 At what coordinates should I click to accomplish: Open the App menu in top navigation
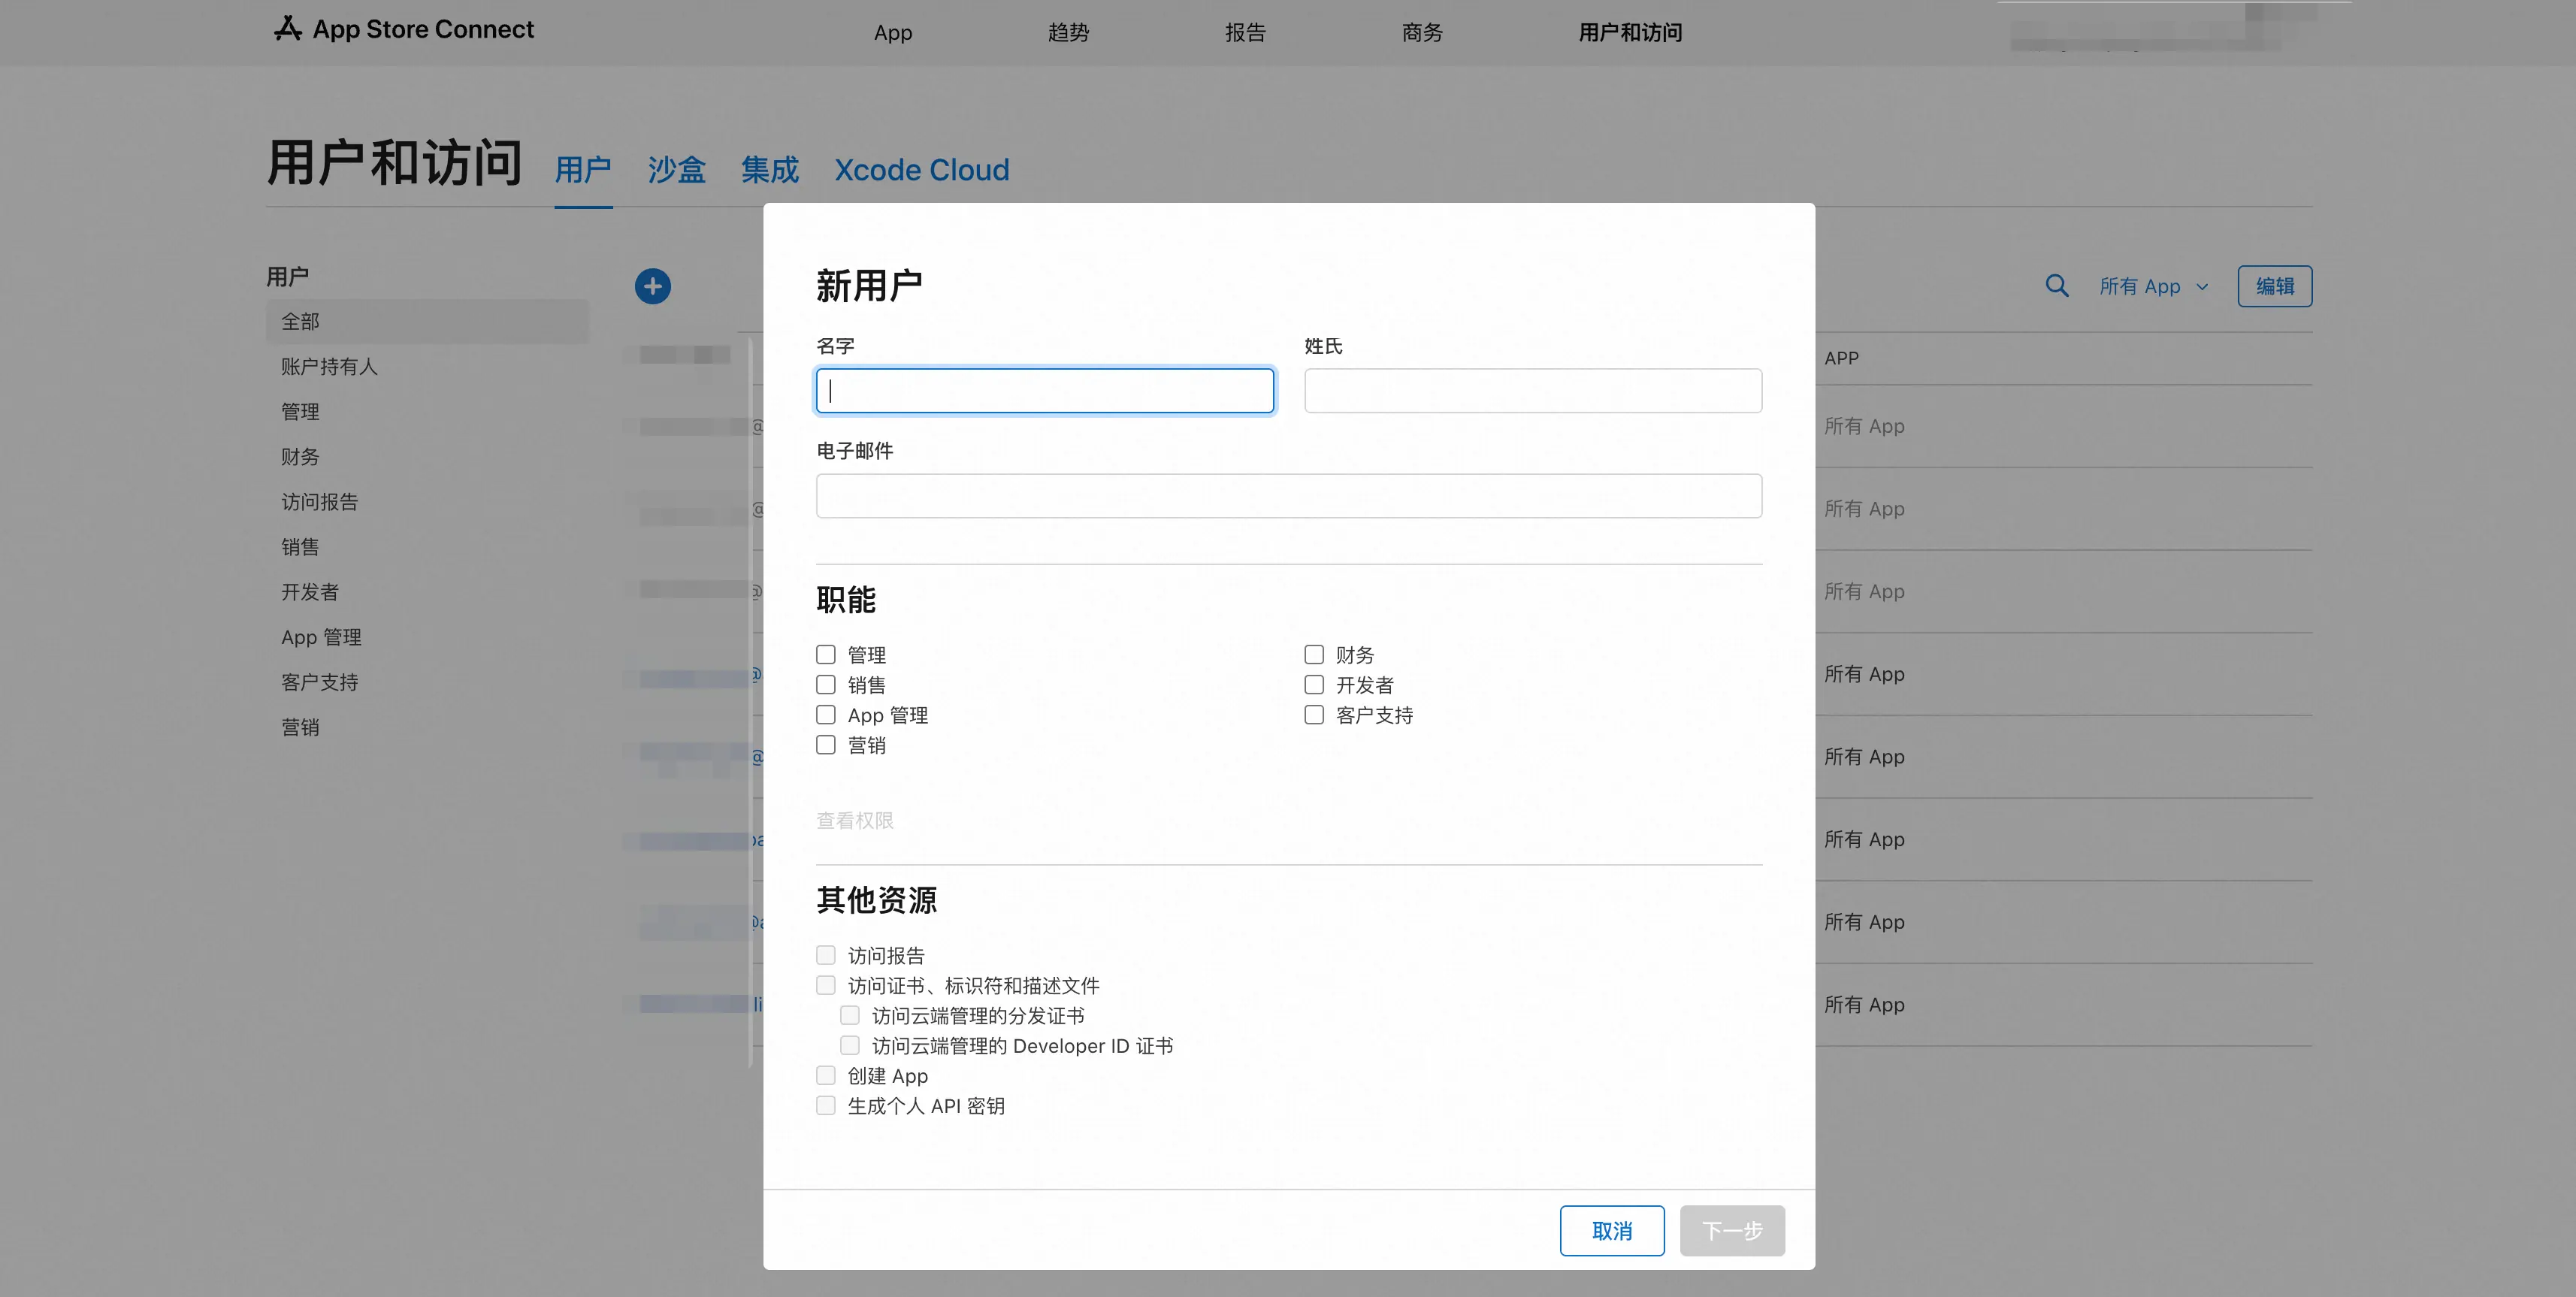pyautogui.click(x=892, y=33)
